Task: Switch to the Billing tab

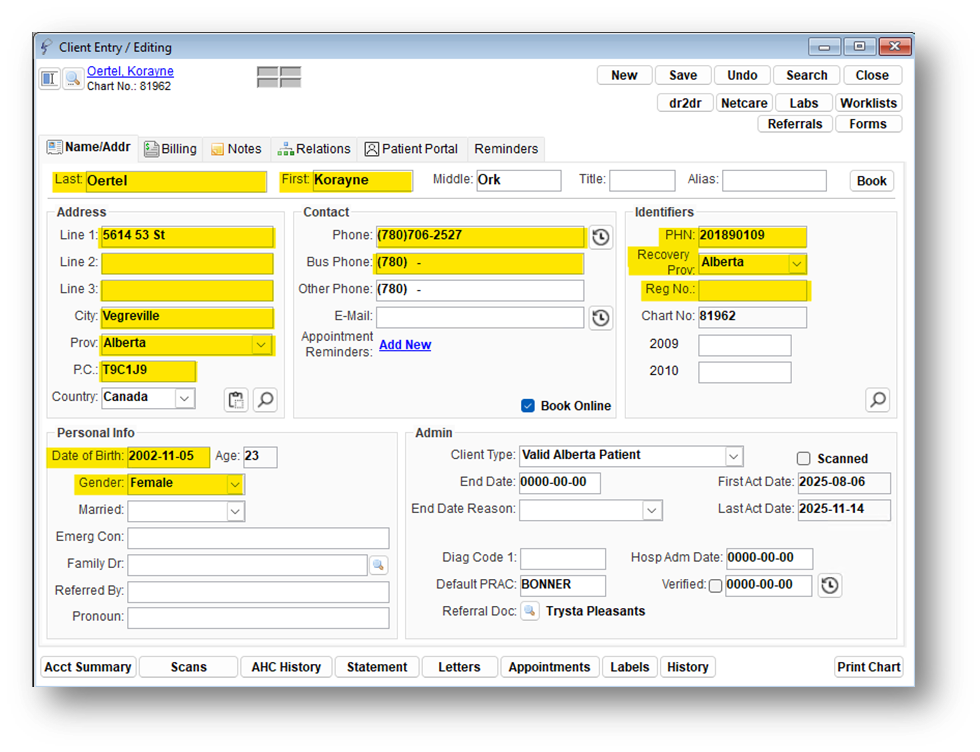Action: pyautogui.click(x=170, y=149)
